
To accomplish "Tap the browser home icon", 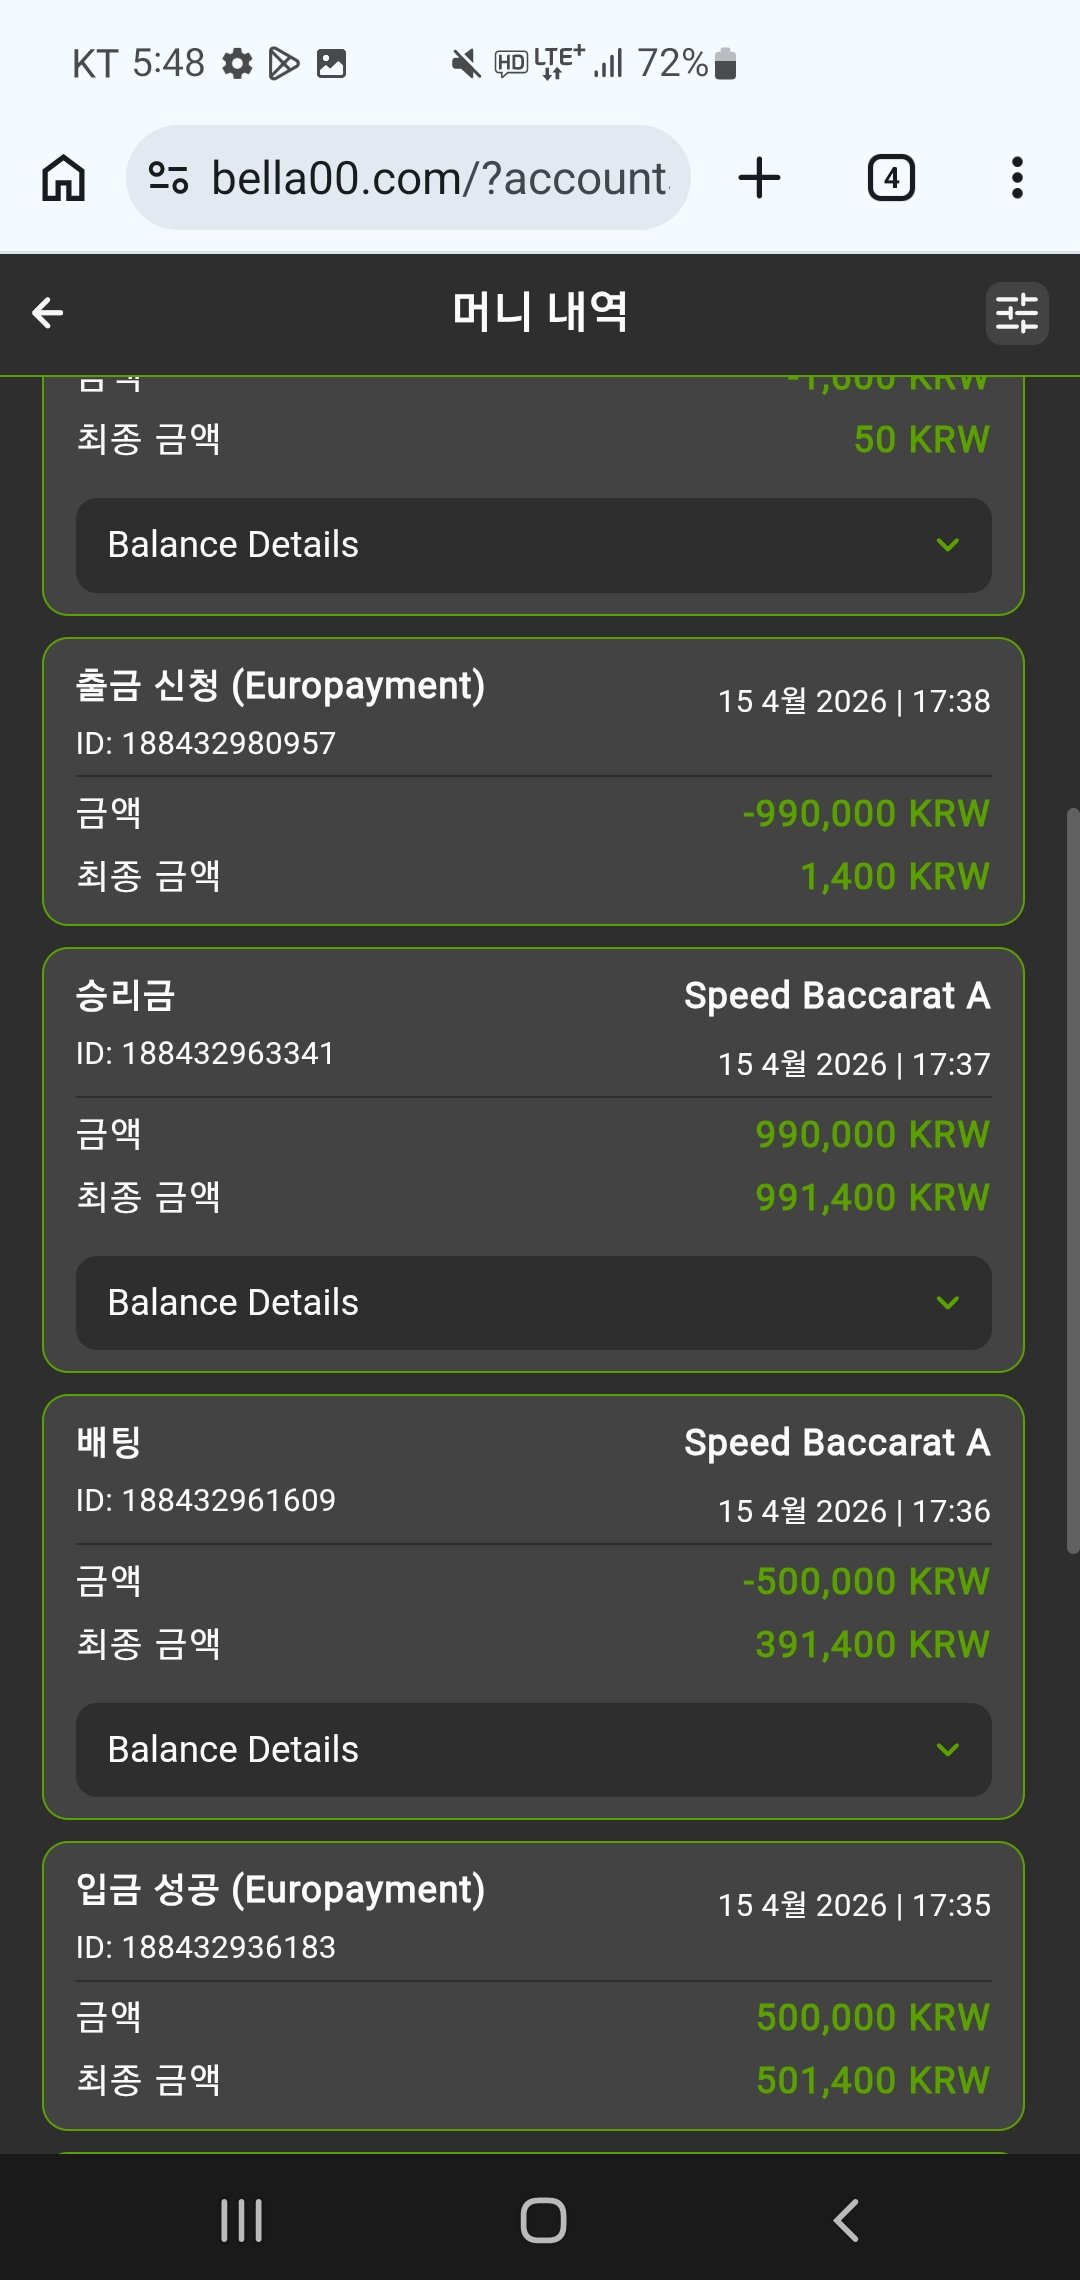I will tap(64, 178).
